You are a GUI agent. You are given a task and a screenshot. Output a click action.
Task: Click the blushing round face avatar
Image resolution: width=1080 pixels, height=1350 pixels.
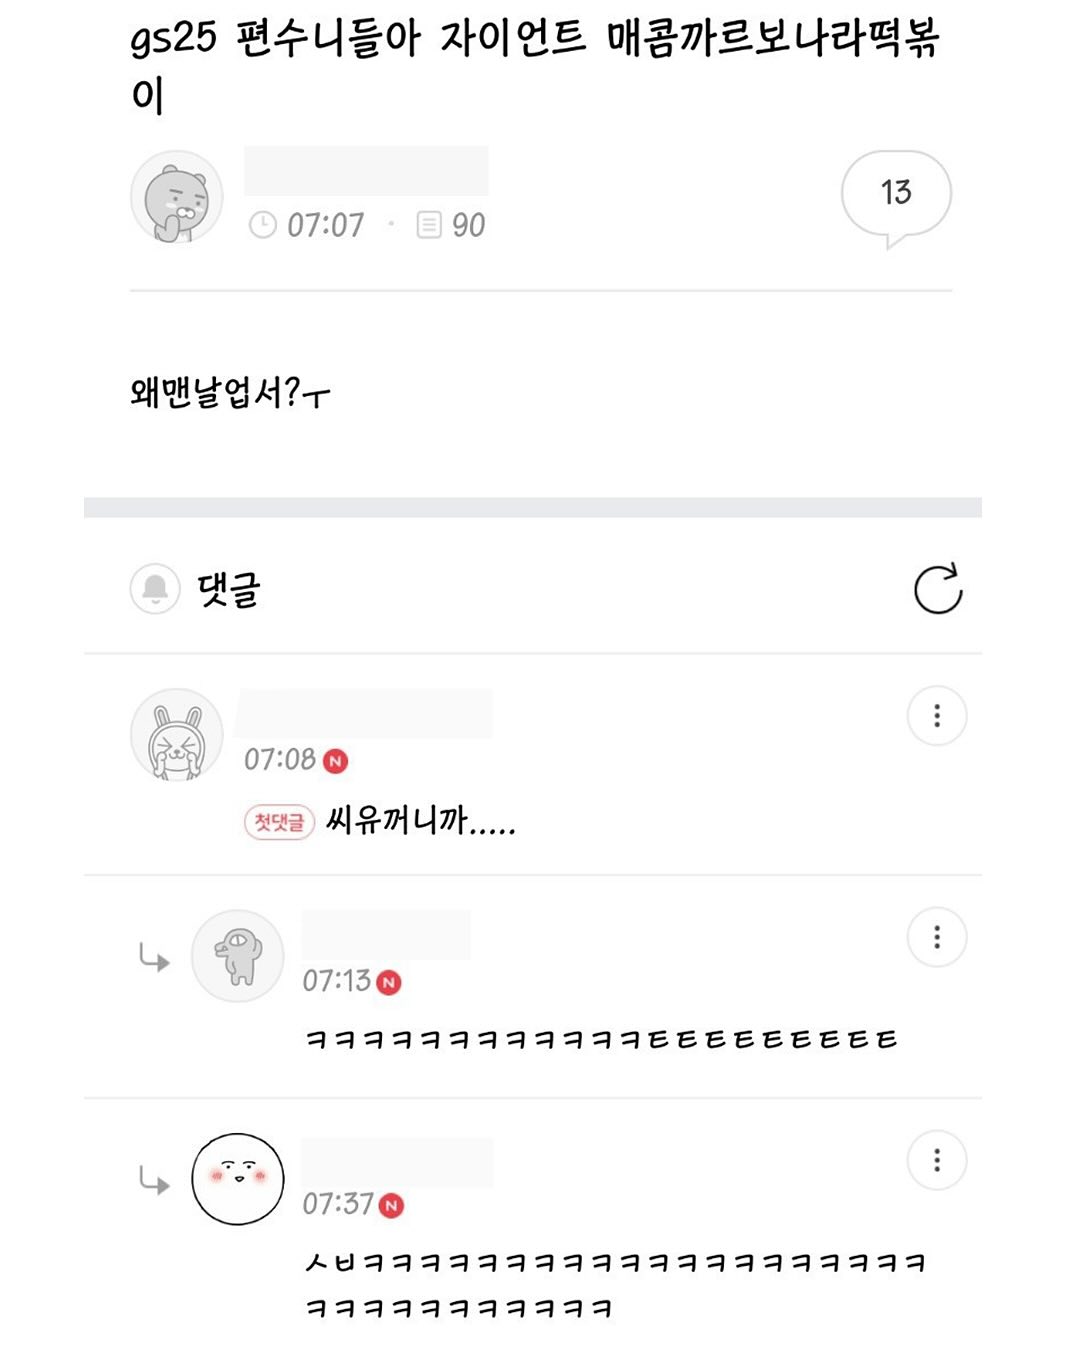[x=237, y=1179]
